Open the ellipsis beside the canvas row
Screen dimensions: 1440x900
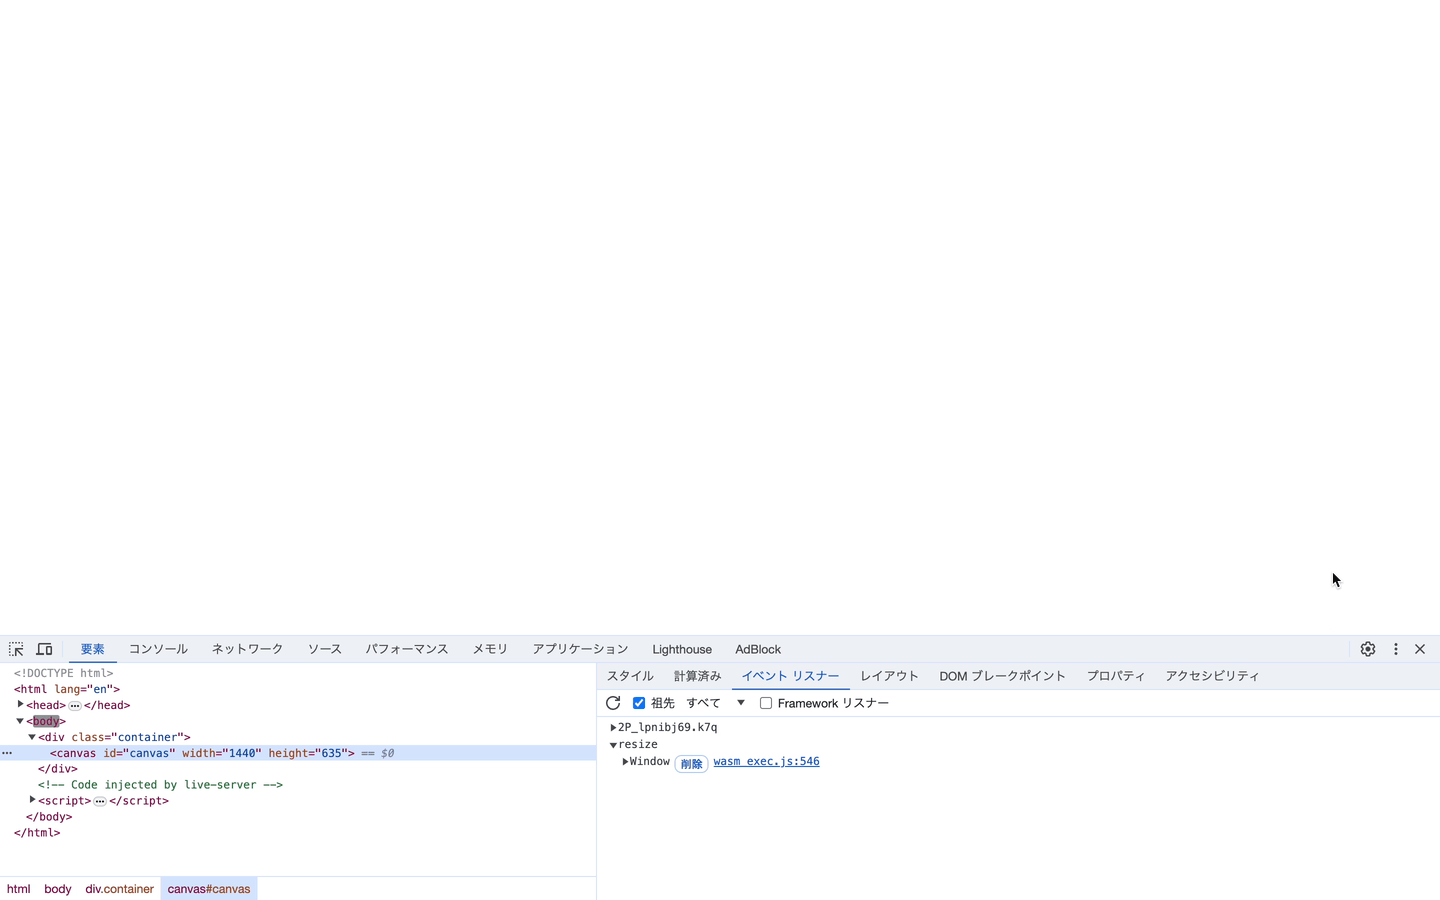[x=7, y=753]
